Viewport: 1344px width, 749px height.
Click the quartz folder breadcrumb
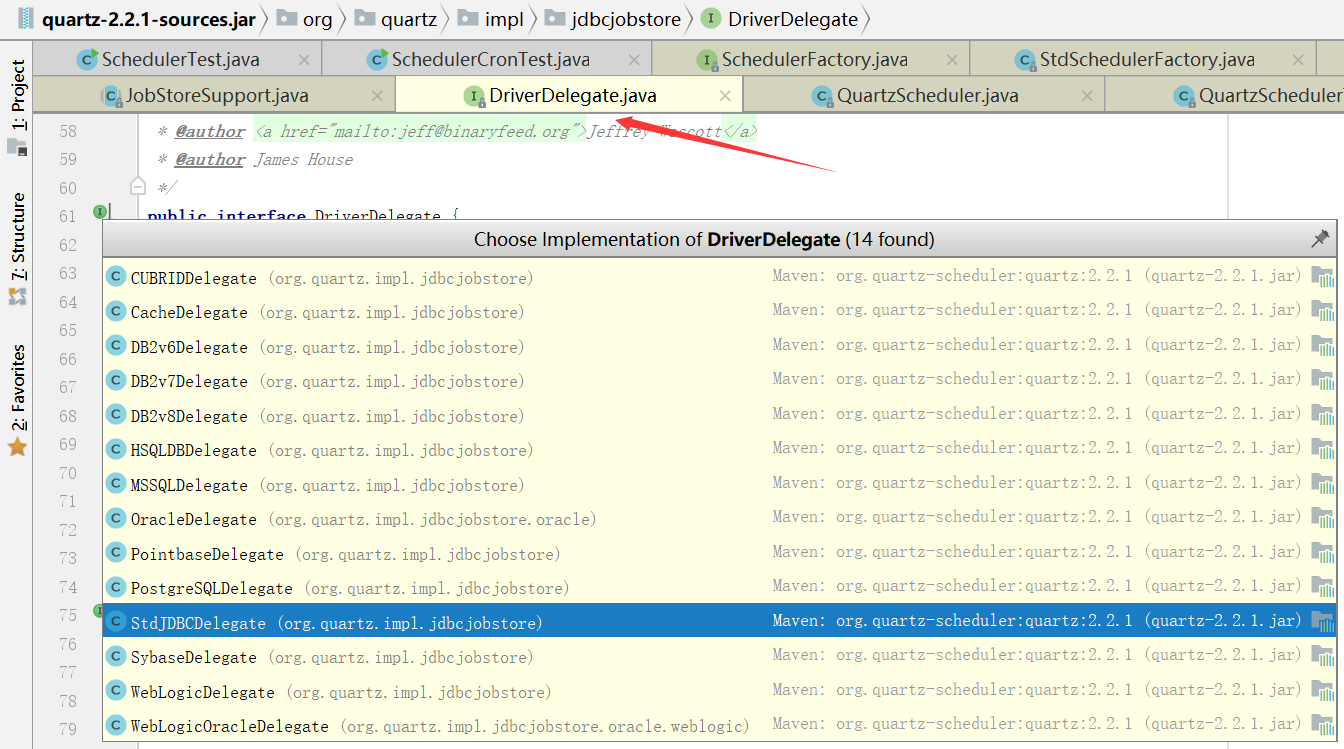click(x=395, y=19)
